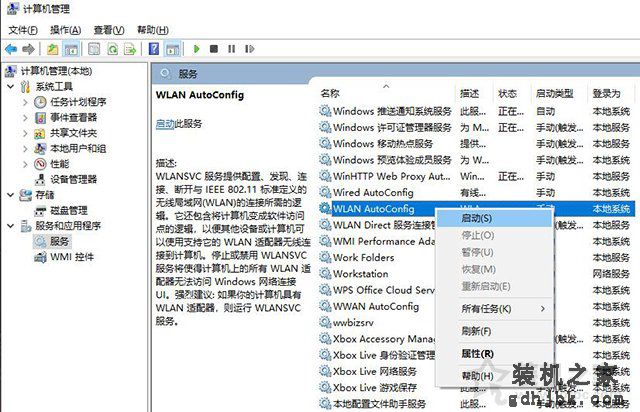Viewport: 640px width, 412px height.
Task: Collapse the 存储 tree node
Action: (x=11, y=195)
